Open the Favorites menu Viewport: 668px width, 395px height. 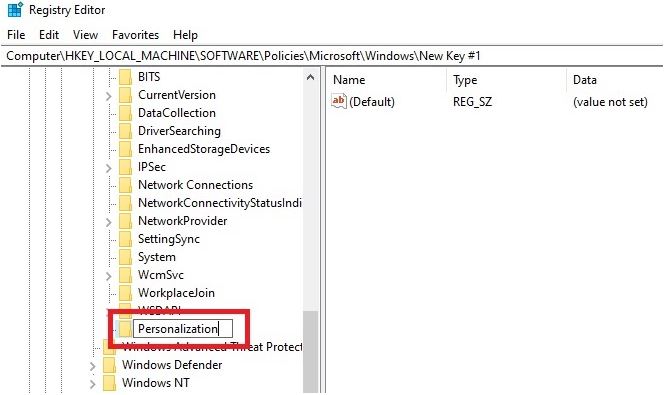[135, 35]
